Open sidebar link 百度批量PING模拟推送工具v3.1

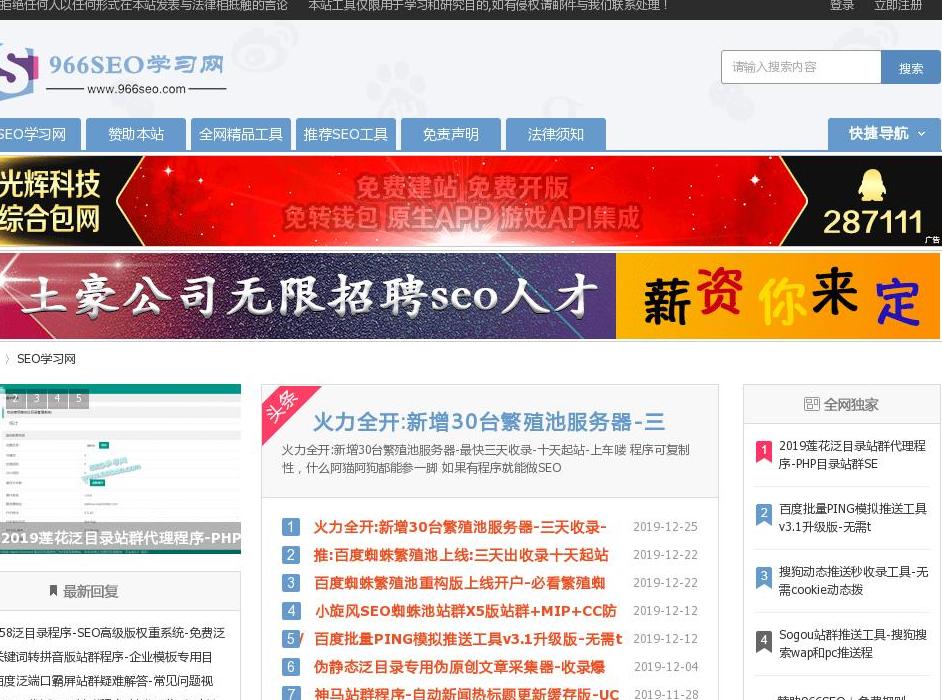(852, 518)
